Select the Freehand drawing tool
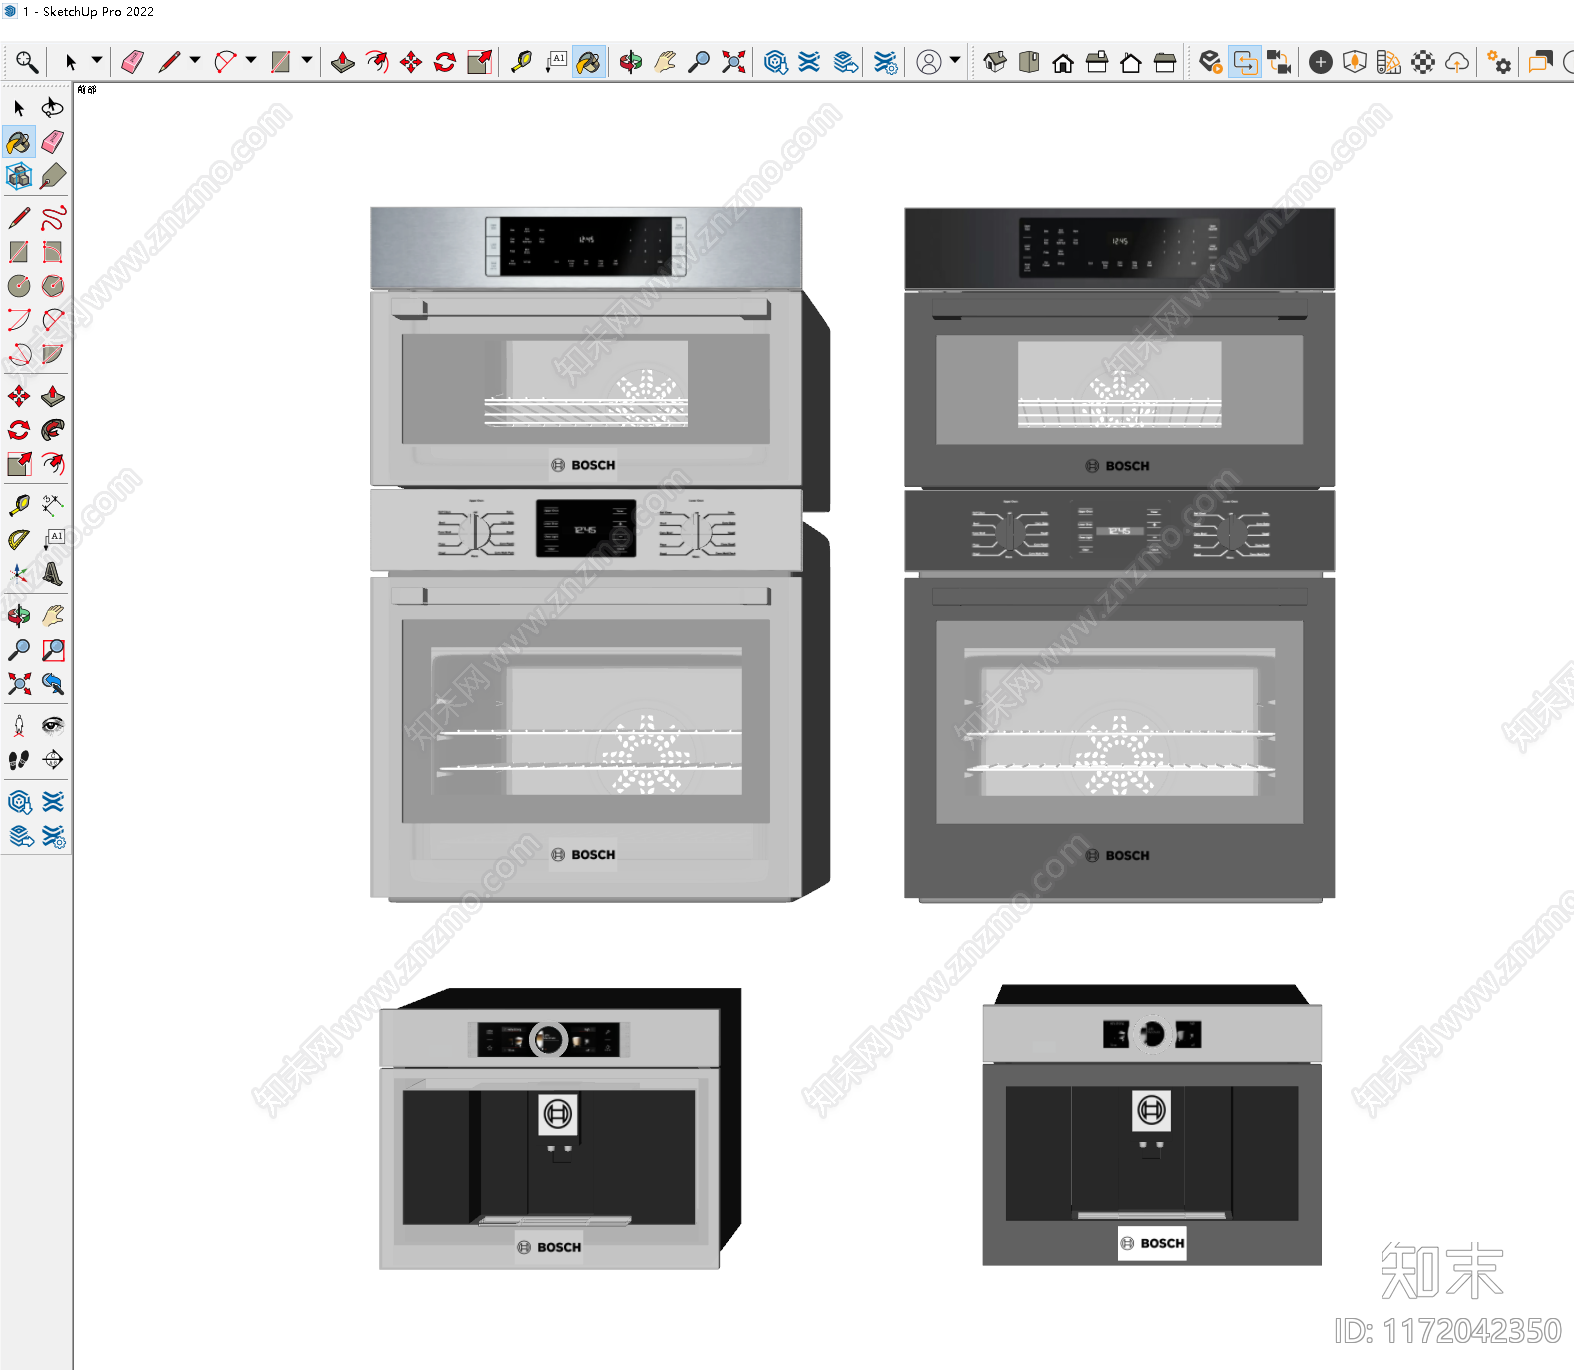The height and width of the screenshot is (1370, 1574). click(x=53, y=218)
